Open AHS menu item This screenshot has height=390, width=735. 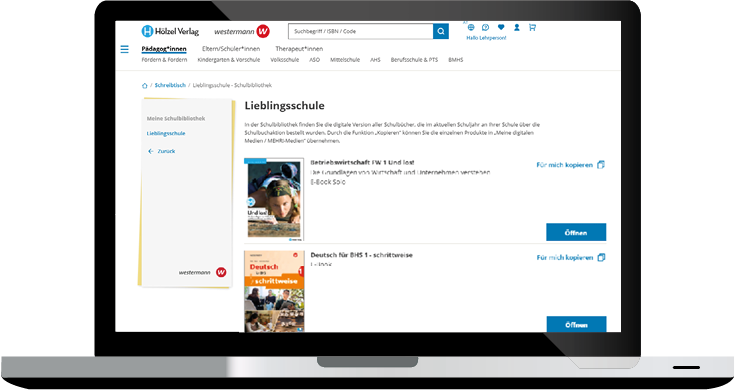(375, 60)
